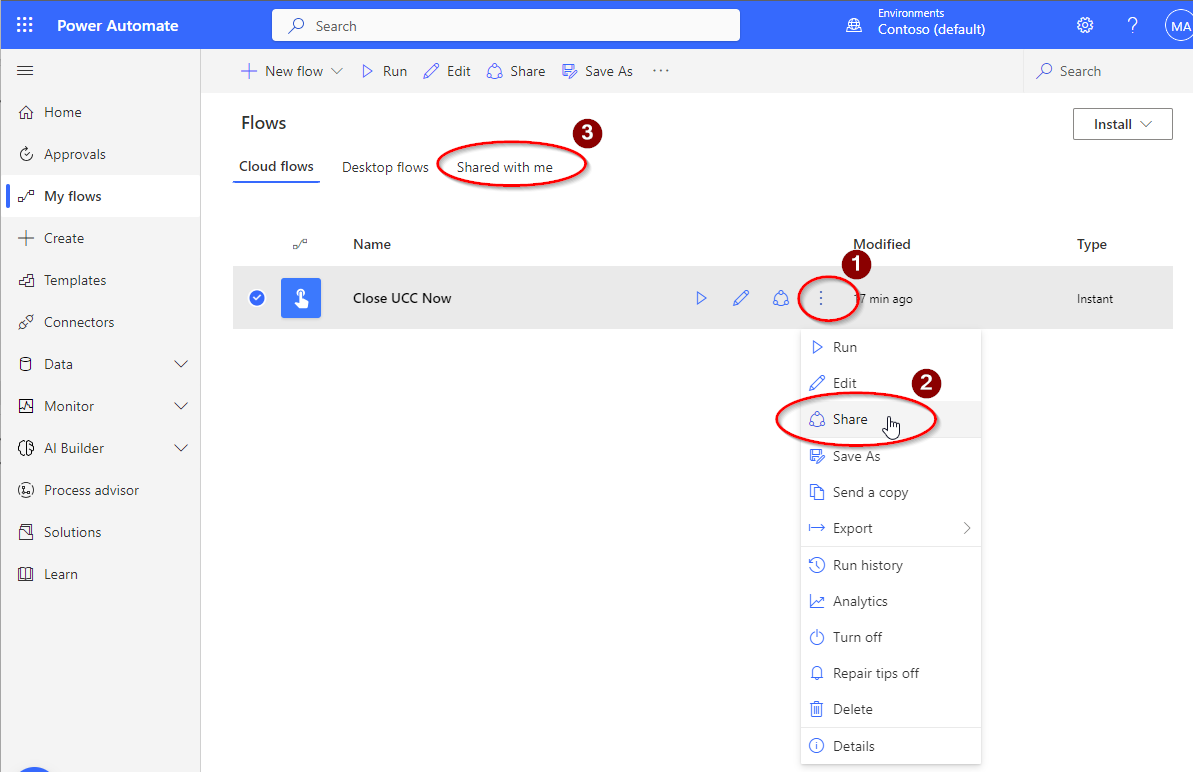This screenshot has height=772, width=1193.
Task: Switch to the Desktop flows tab
Action: [385, 167]
